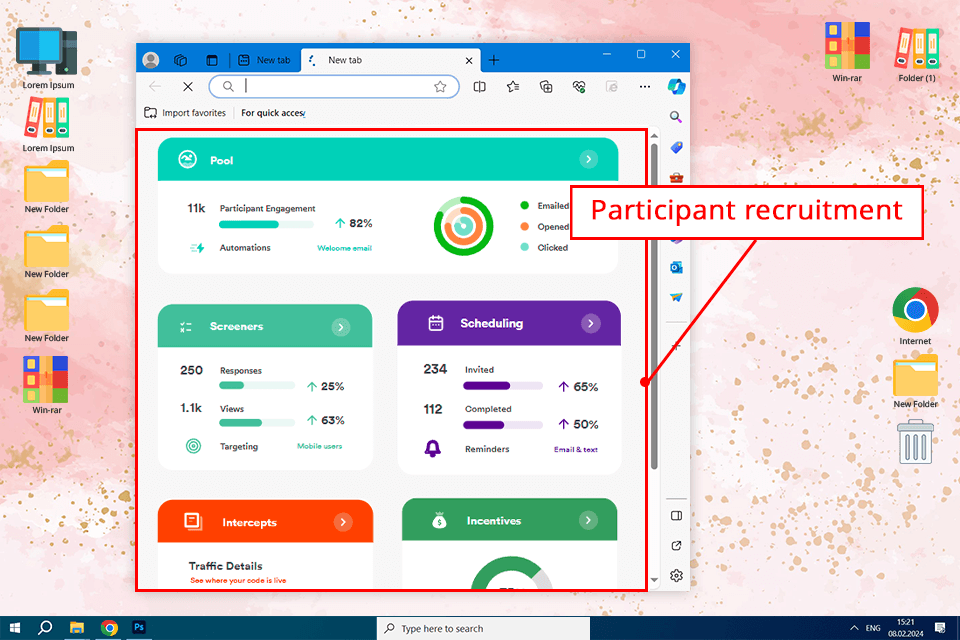Expand the Screeners card arrow
960x640 pixels.
tap(341, 327)
